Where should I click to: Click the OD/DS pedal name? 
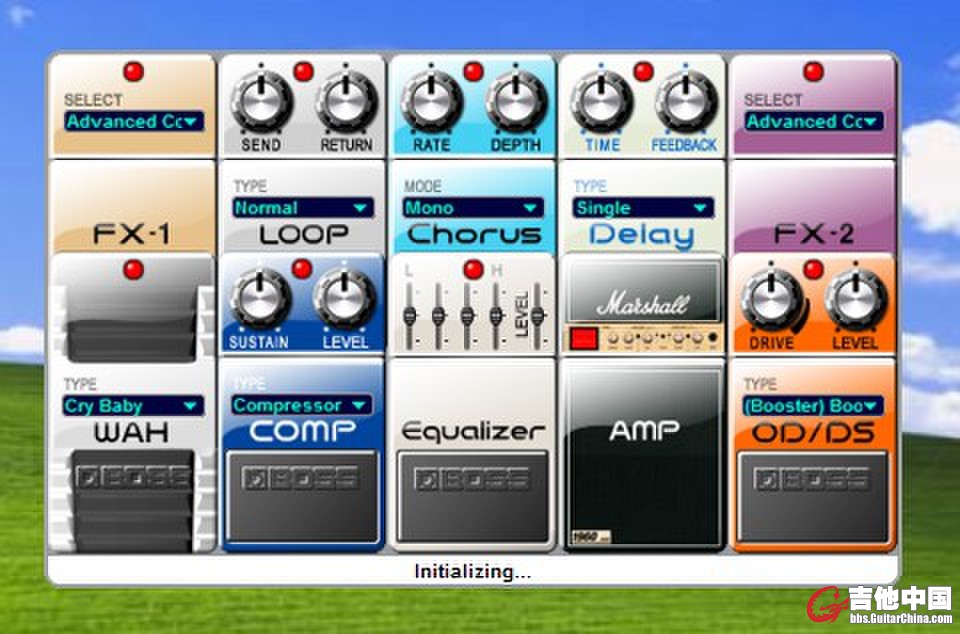click(x=813, y=433)
